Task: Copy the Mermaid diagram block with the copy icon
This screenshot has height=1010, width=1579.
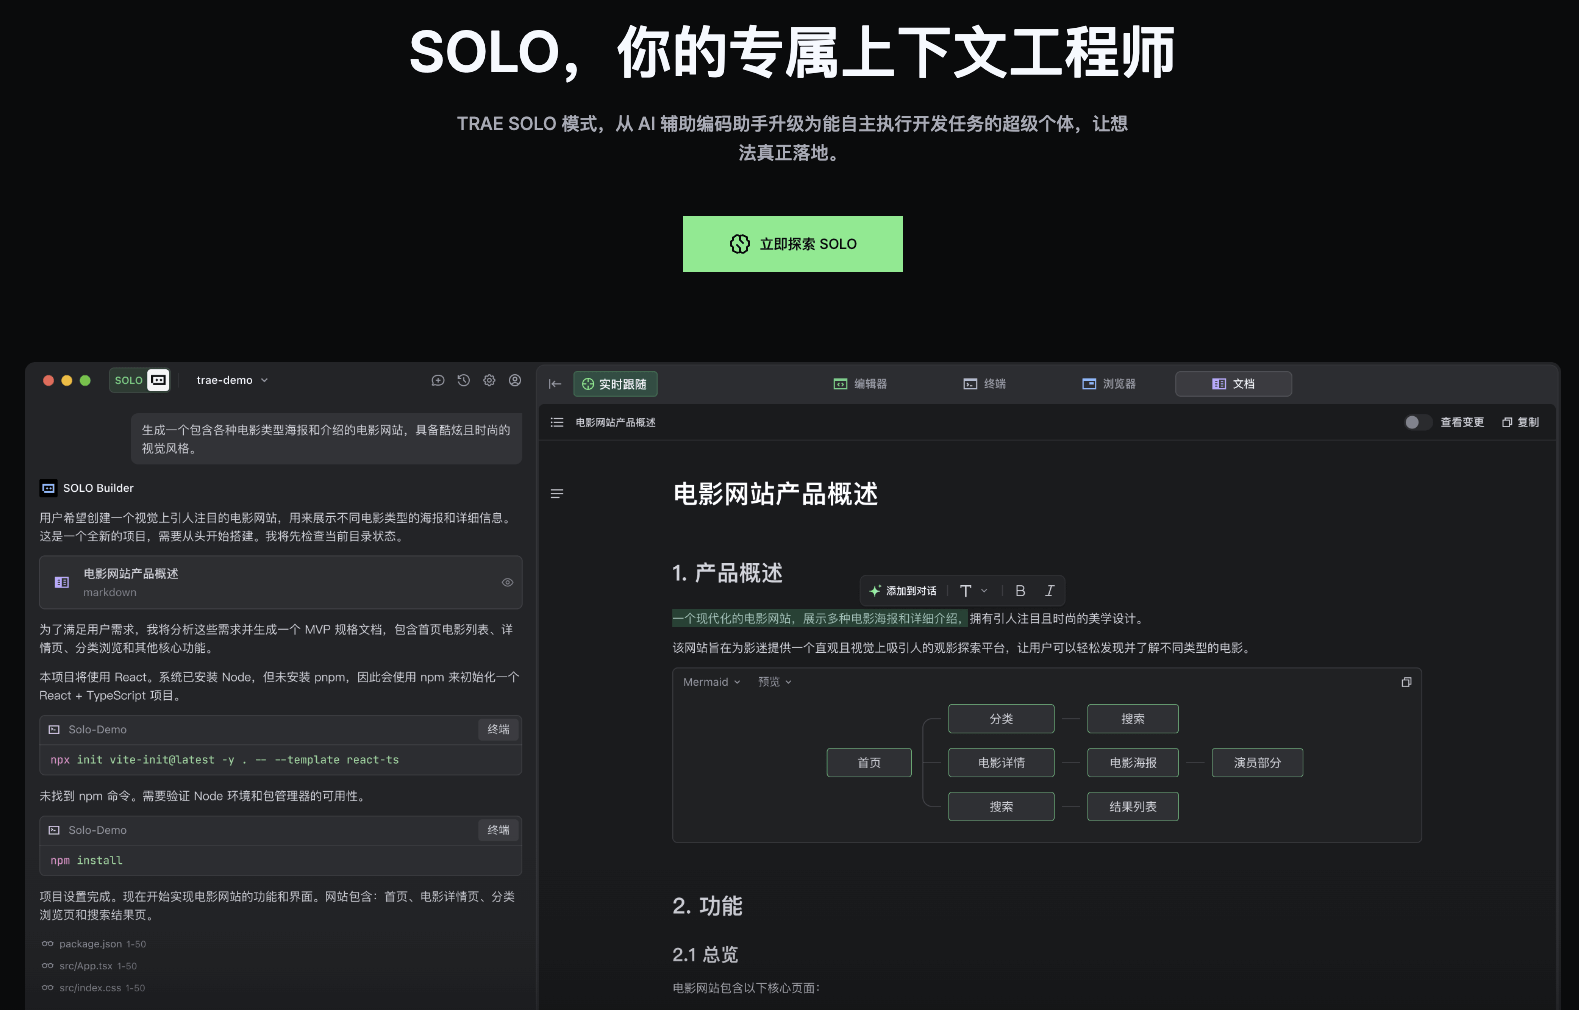Action: 1406,682
